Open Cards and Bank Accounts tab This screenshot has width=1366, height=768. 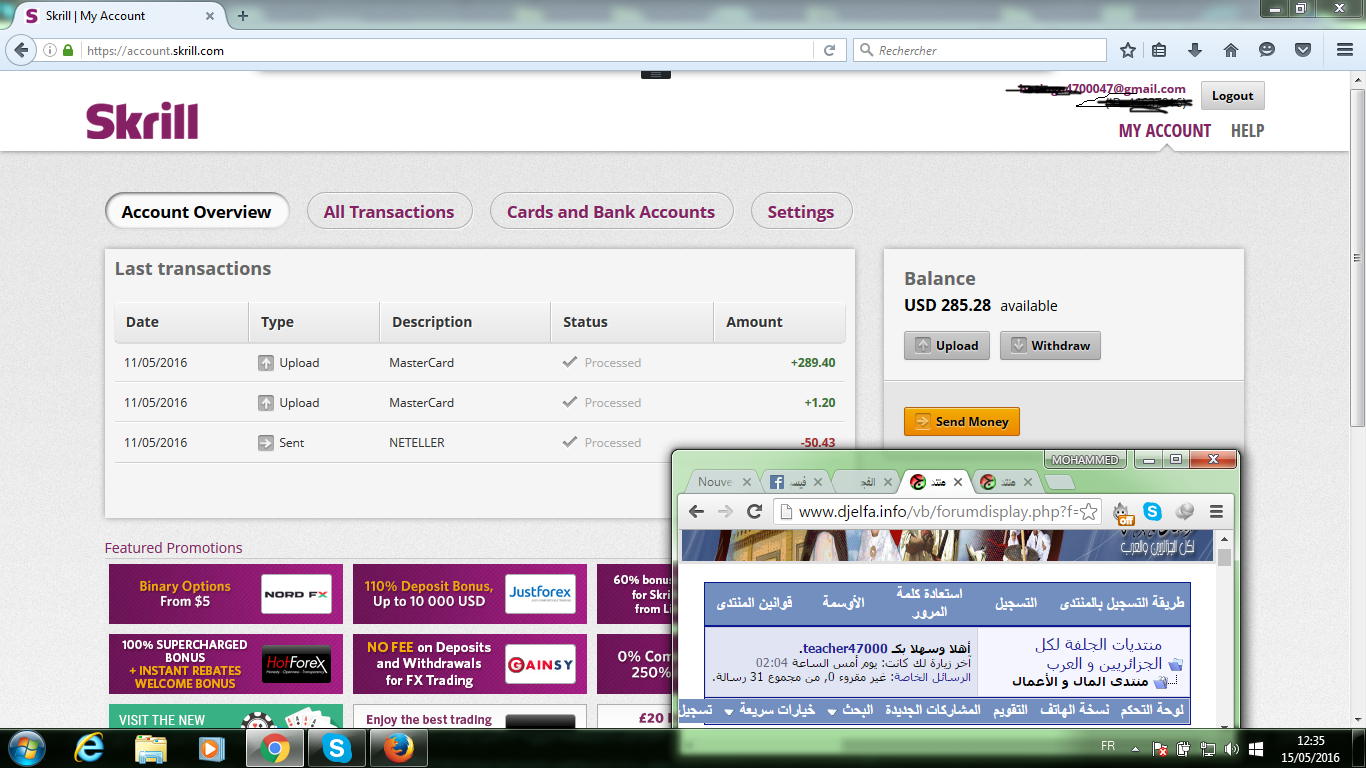611,211
